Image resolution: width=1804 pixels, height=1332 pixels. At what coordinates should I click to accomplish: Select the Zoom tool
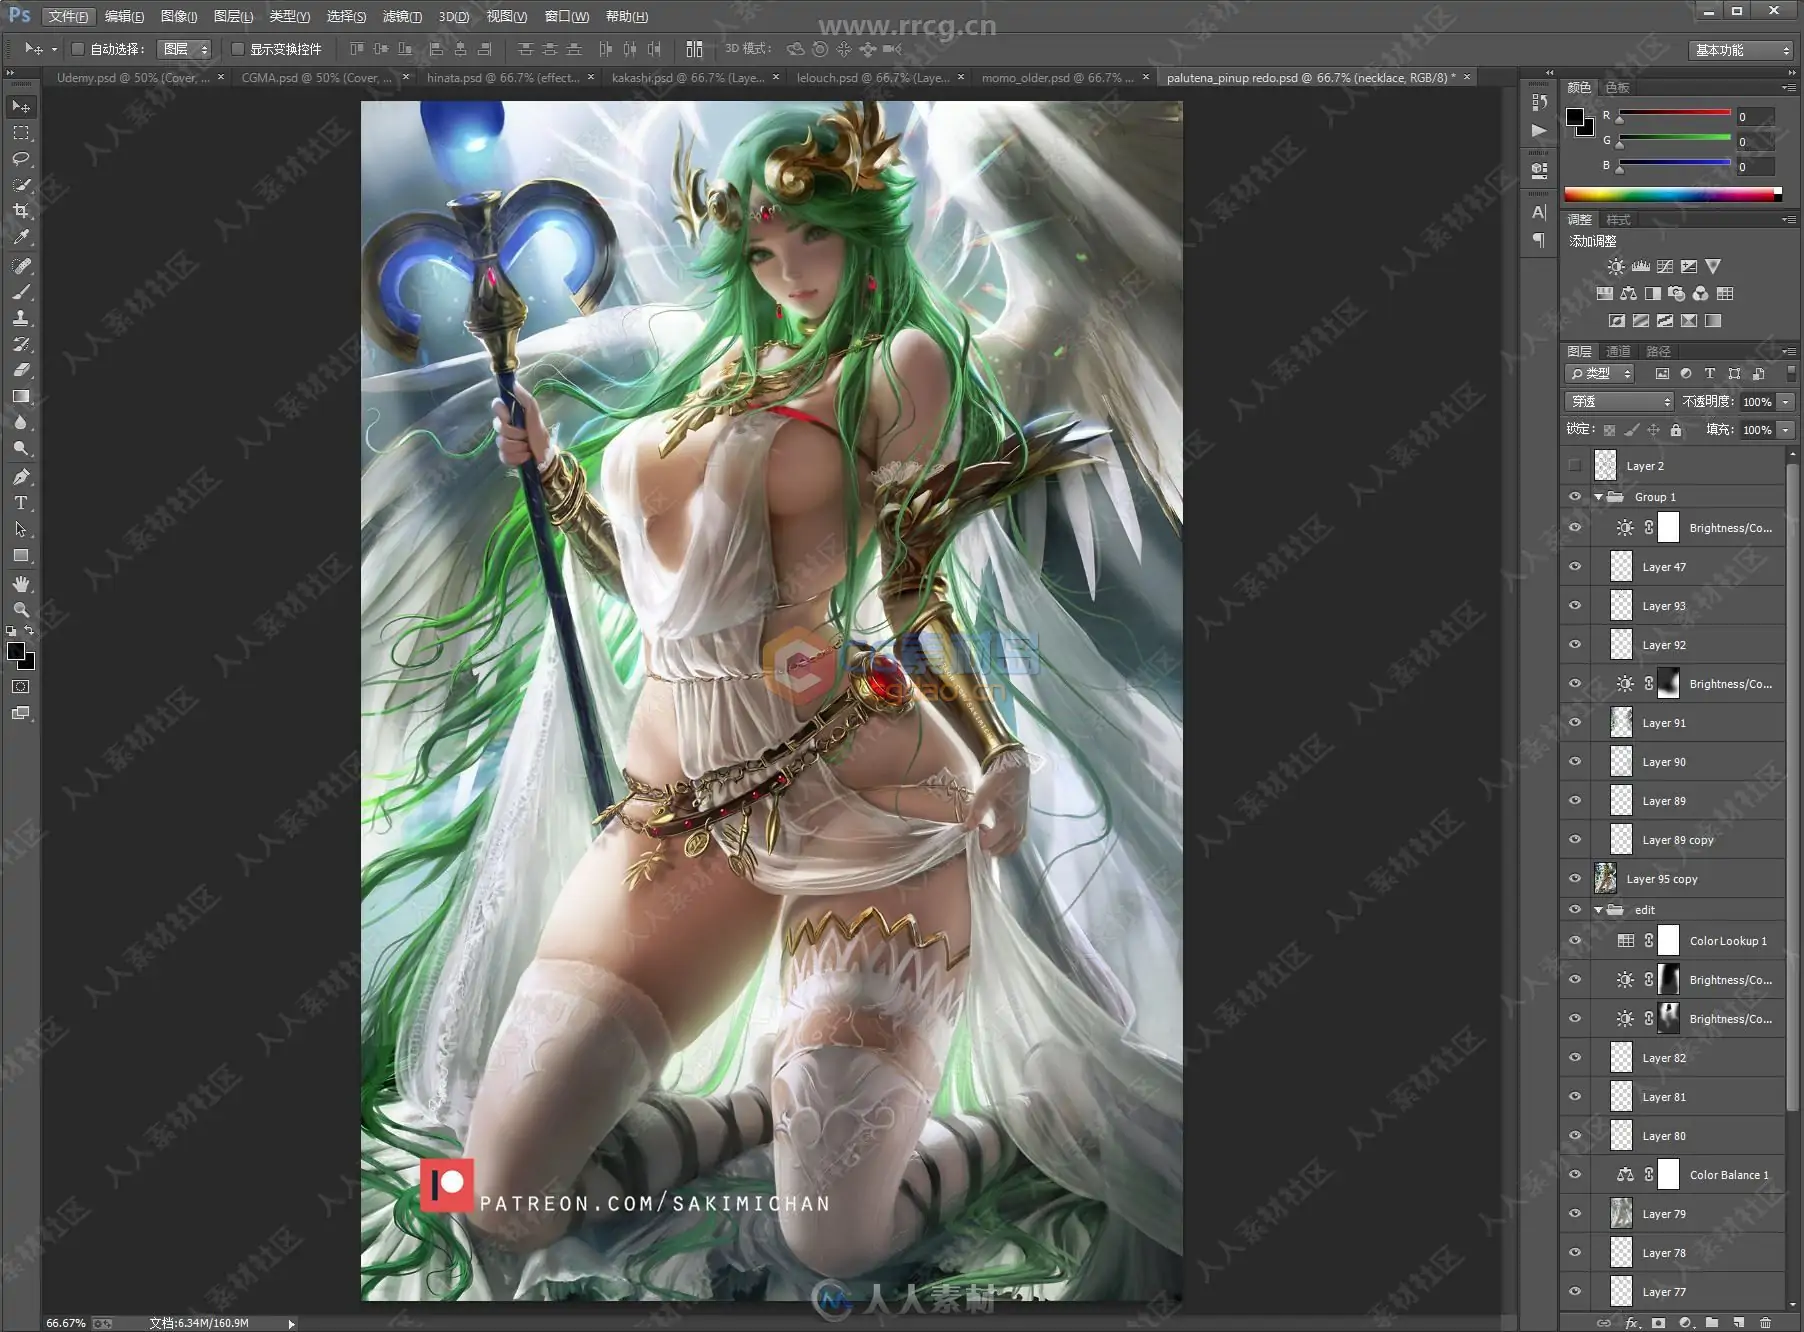point(21,610)
